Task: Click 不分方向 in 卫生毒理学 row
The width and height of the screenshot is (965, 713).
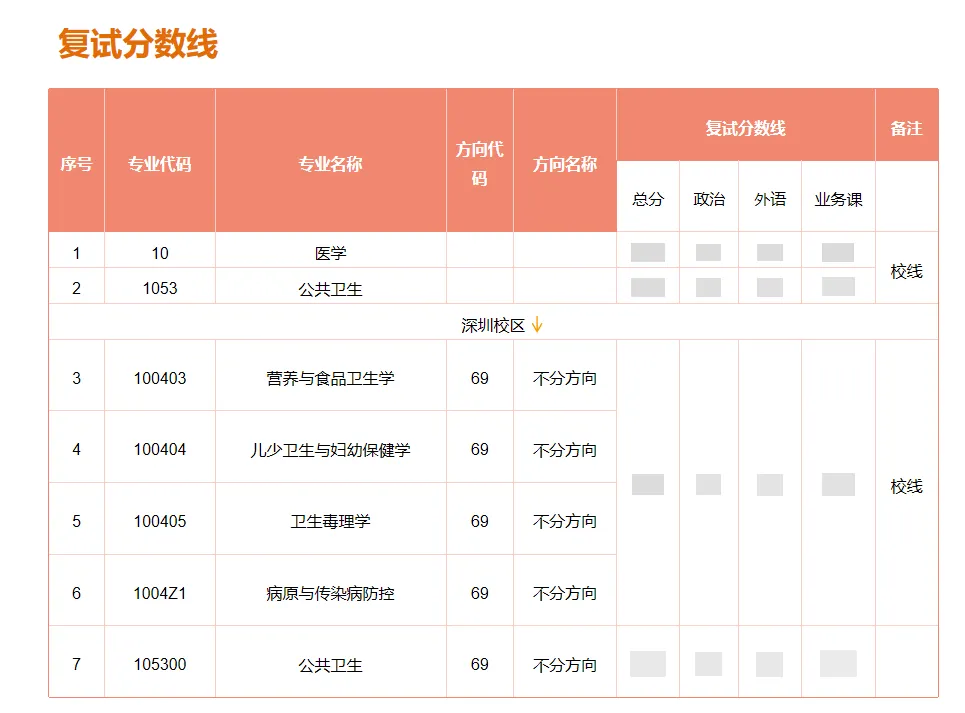Action: click(564, 521)
